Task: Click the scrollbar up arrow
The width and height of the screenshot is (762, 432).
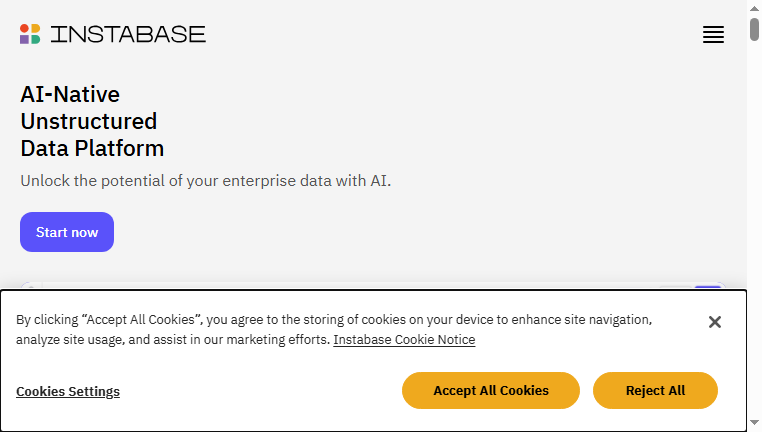Action: [x=754, y=8]
